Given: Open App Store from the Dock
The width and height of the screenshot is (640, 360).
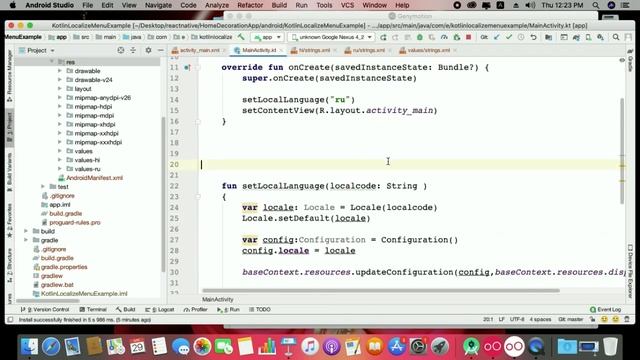Looking at the screenshot, I should click(x=396, y=347).
